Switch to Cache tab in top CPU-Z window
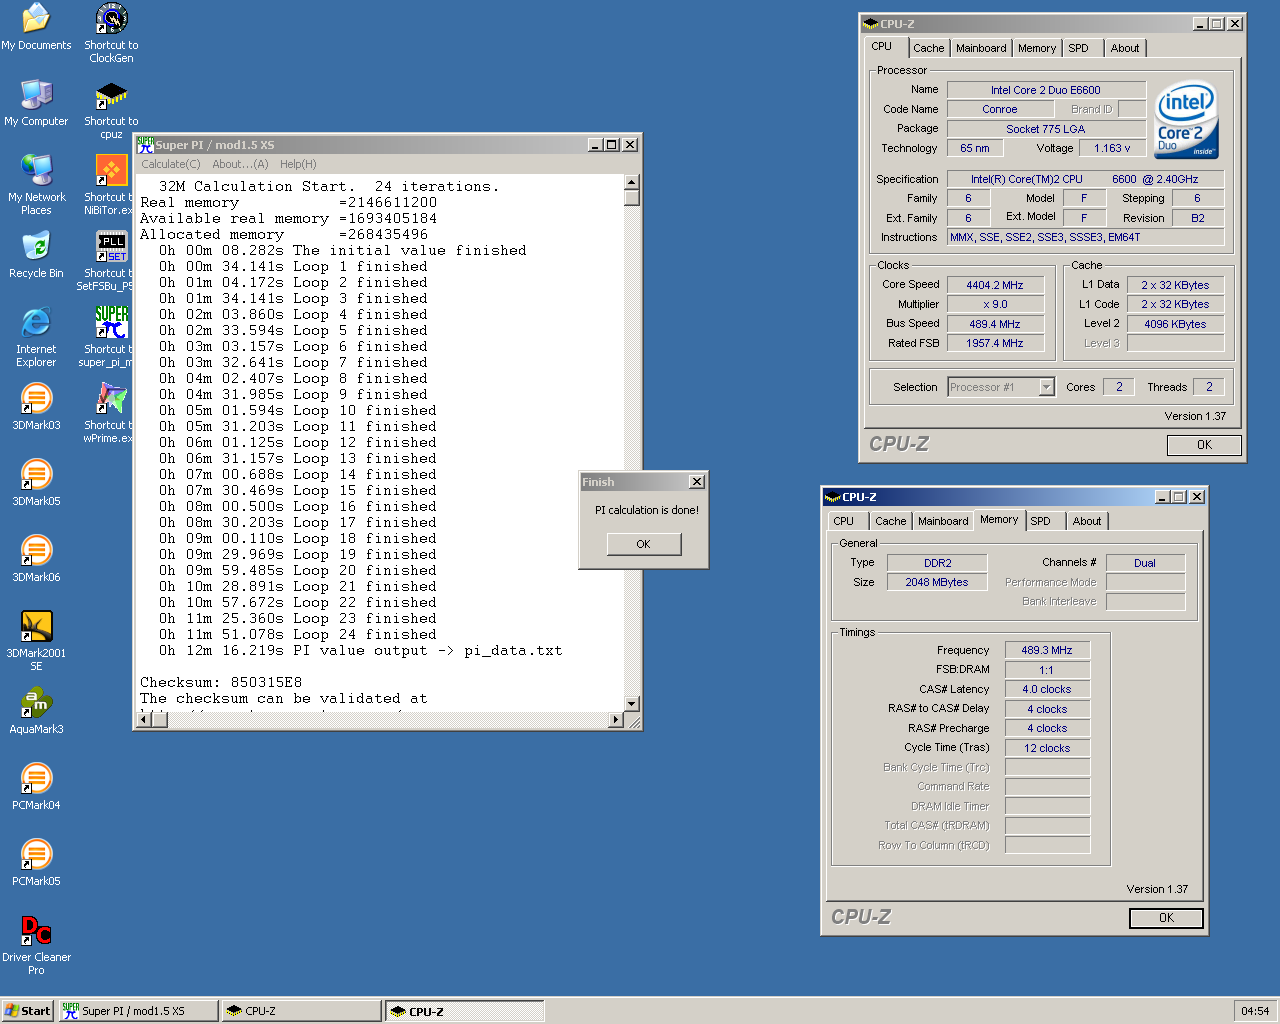 pos(928,48)
